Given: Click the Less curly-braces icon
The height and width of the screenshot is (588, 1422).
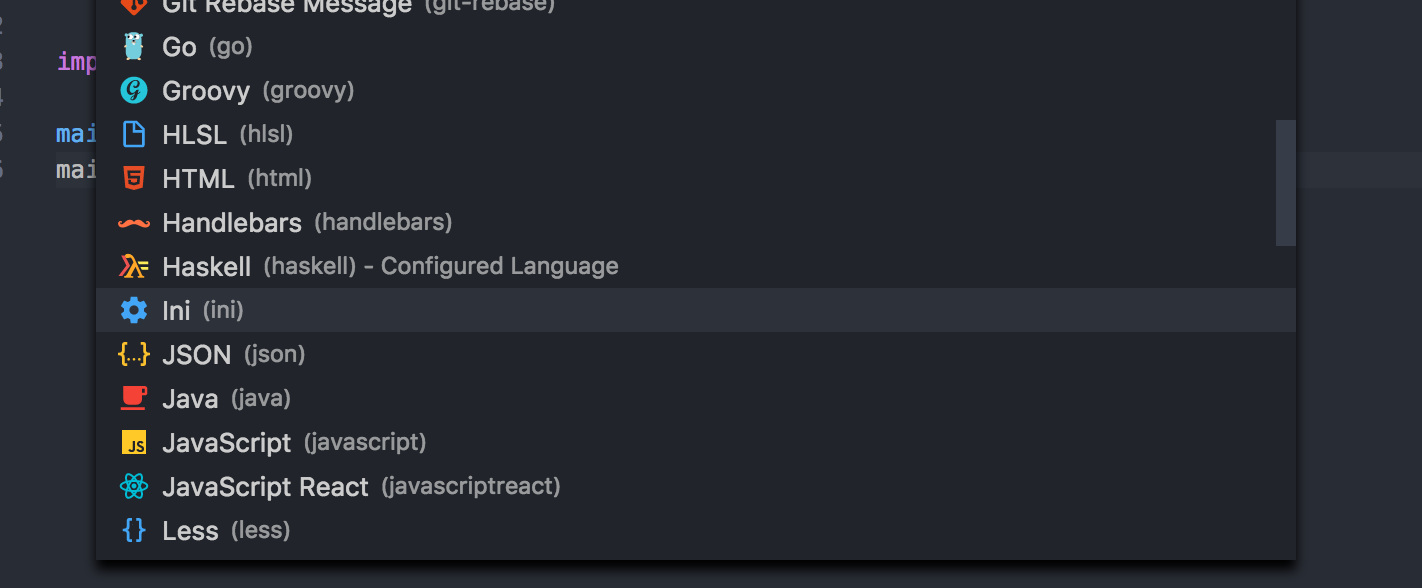Looking at the screenshot, I should click(x=133, y=530).
